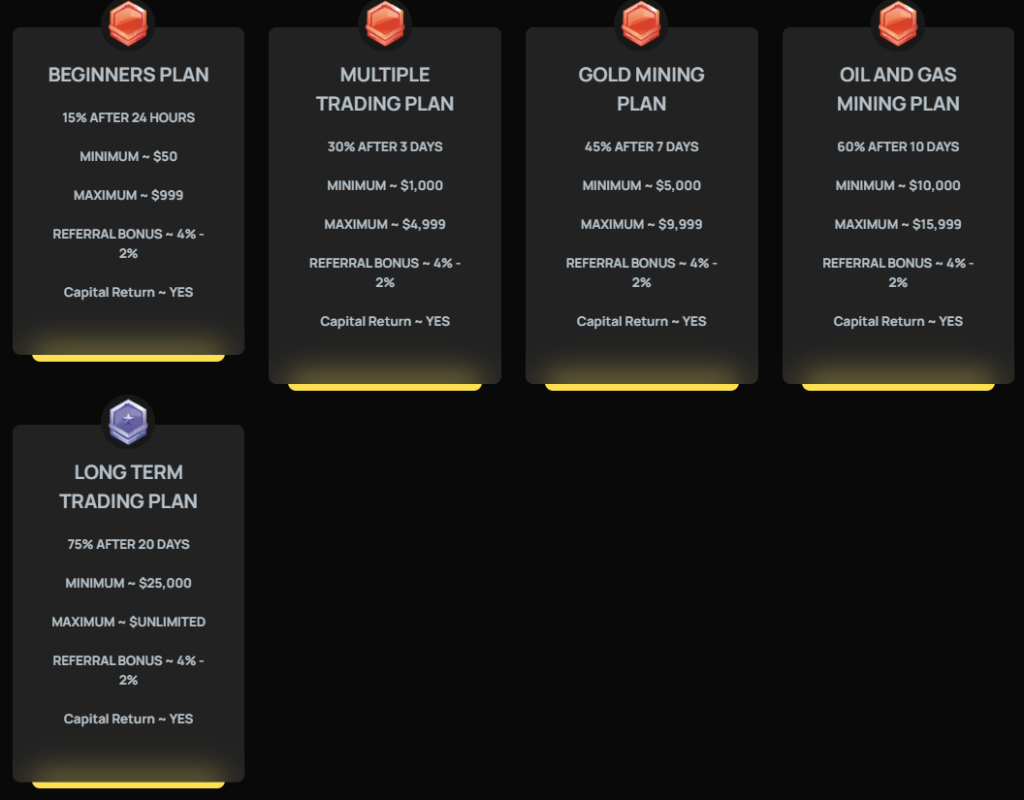Select the BEGINNERS PLAN title
The width and height of the screenshot is (1024, 800).
click(128, 75)
